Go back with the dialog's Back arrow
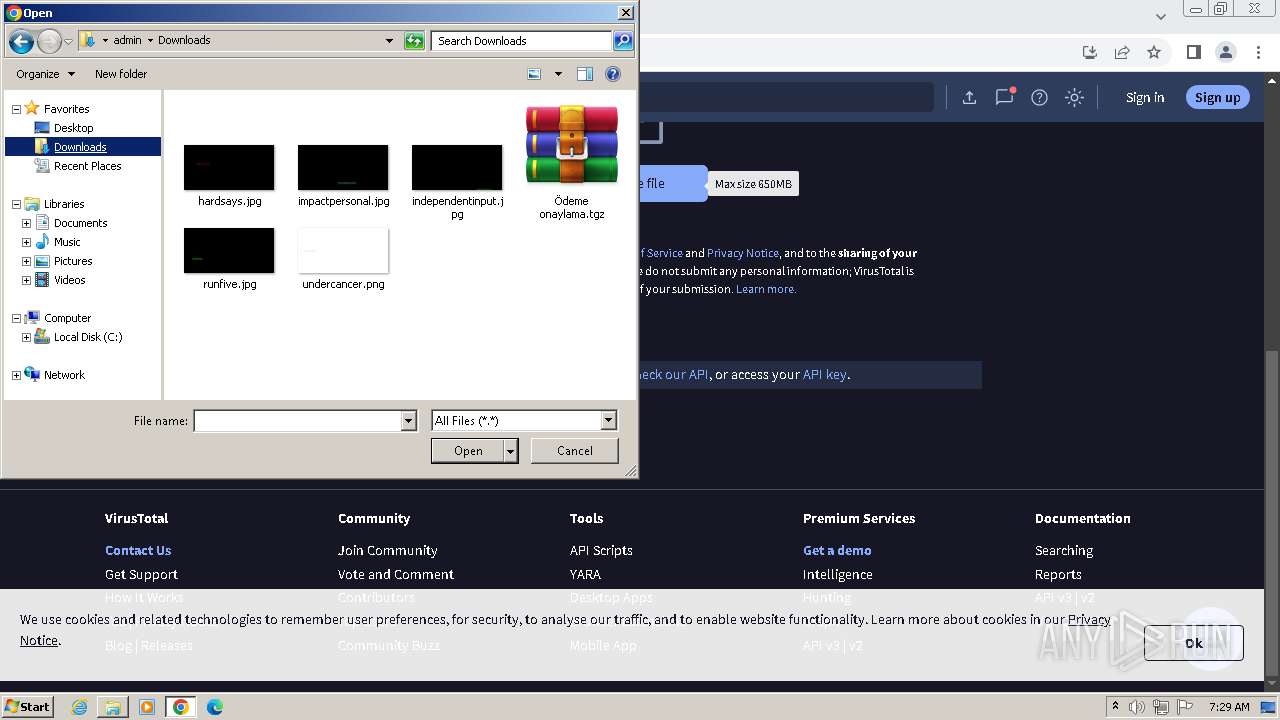 [x=21, y=41]
